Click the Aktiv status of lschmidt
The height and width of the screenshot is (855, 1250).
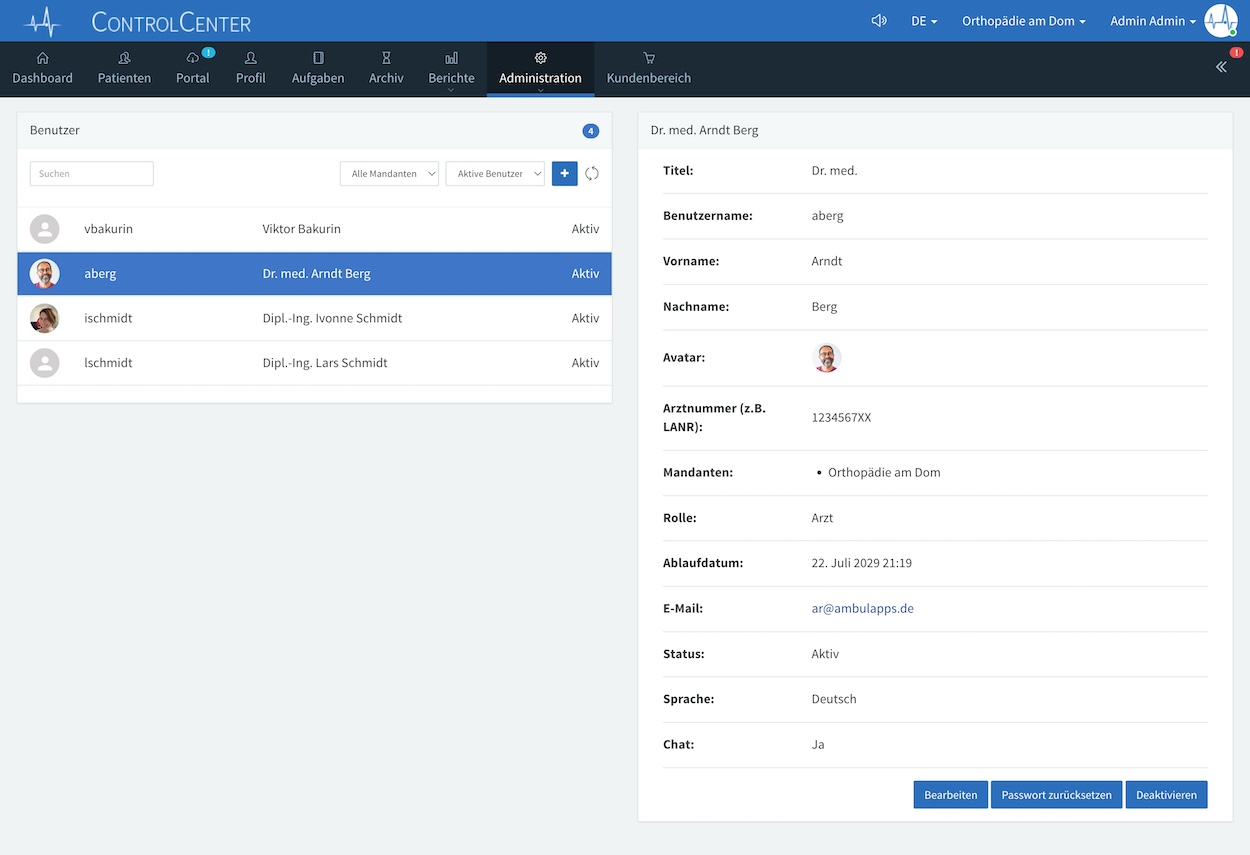(x=585, y=363)
